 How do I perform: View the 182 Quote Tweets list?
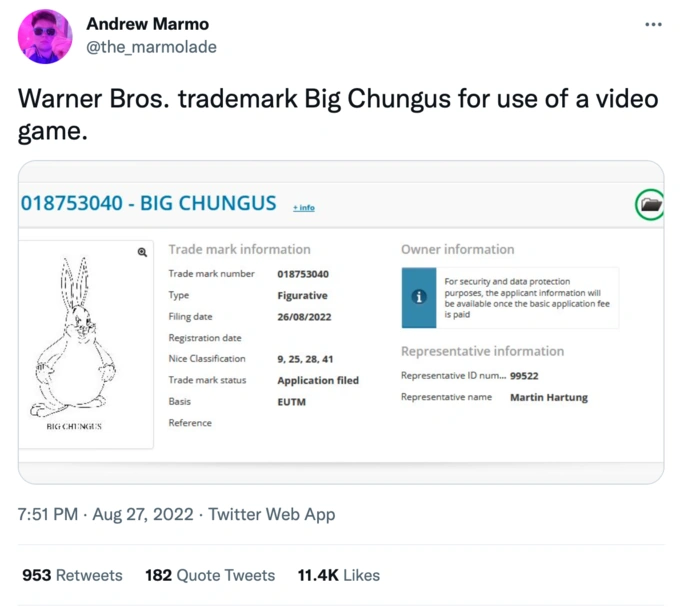(210, 575)
